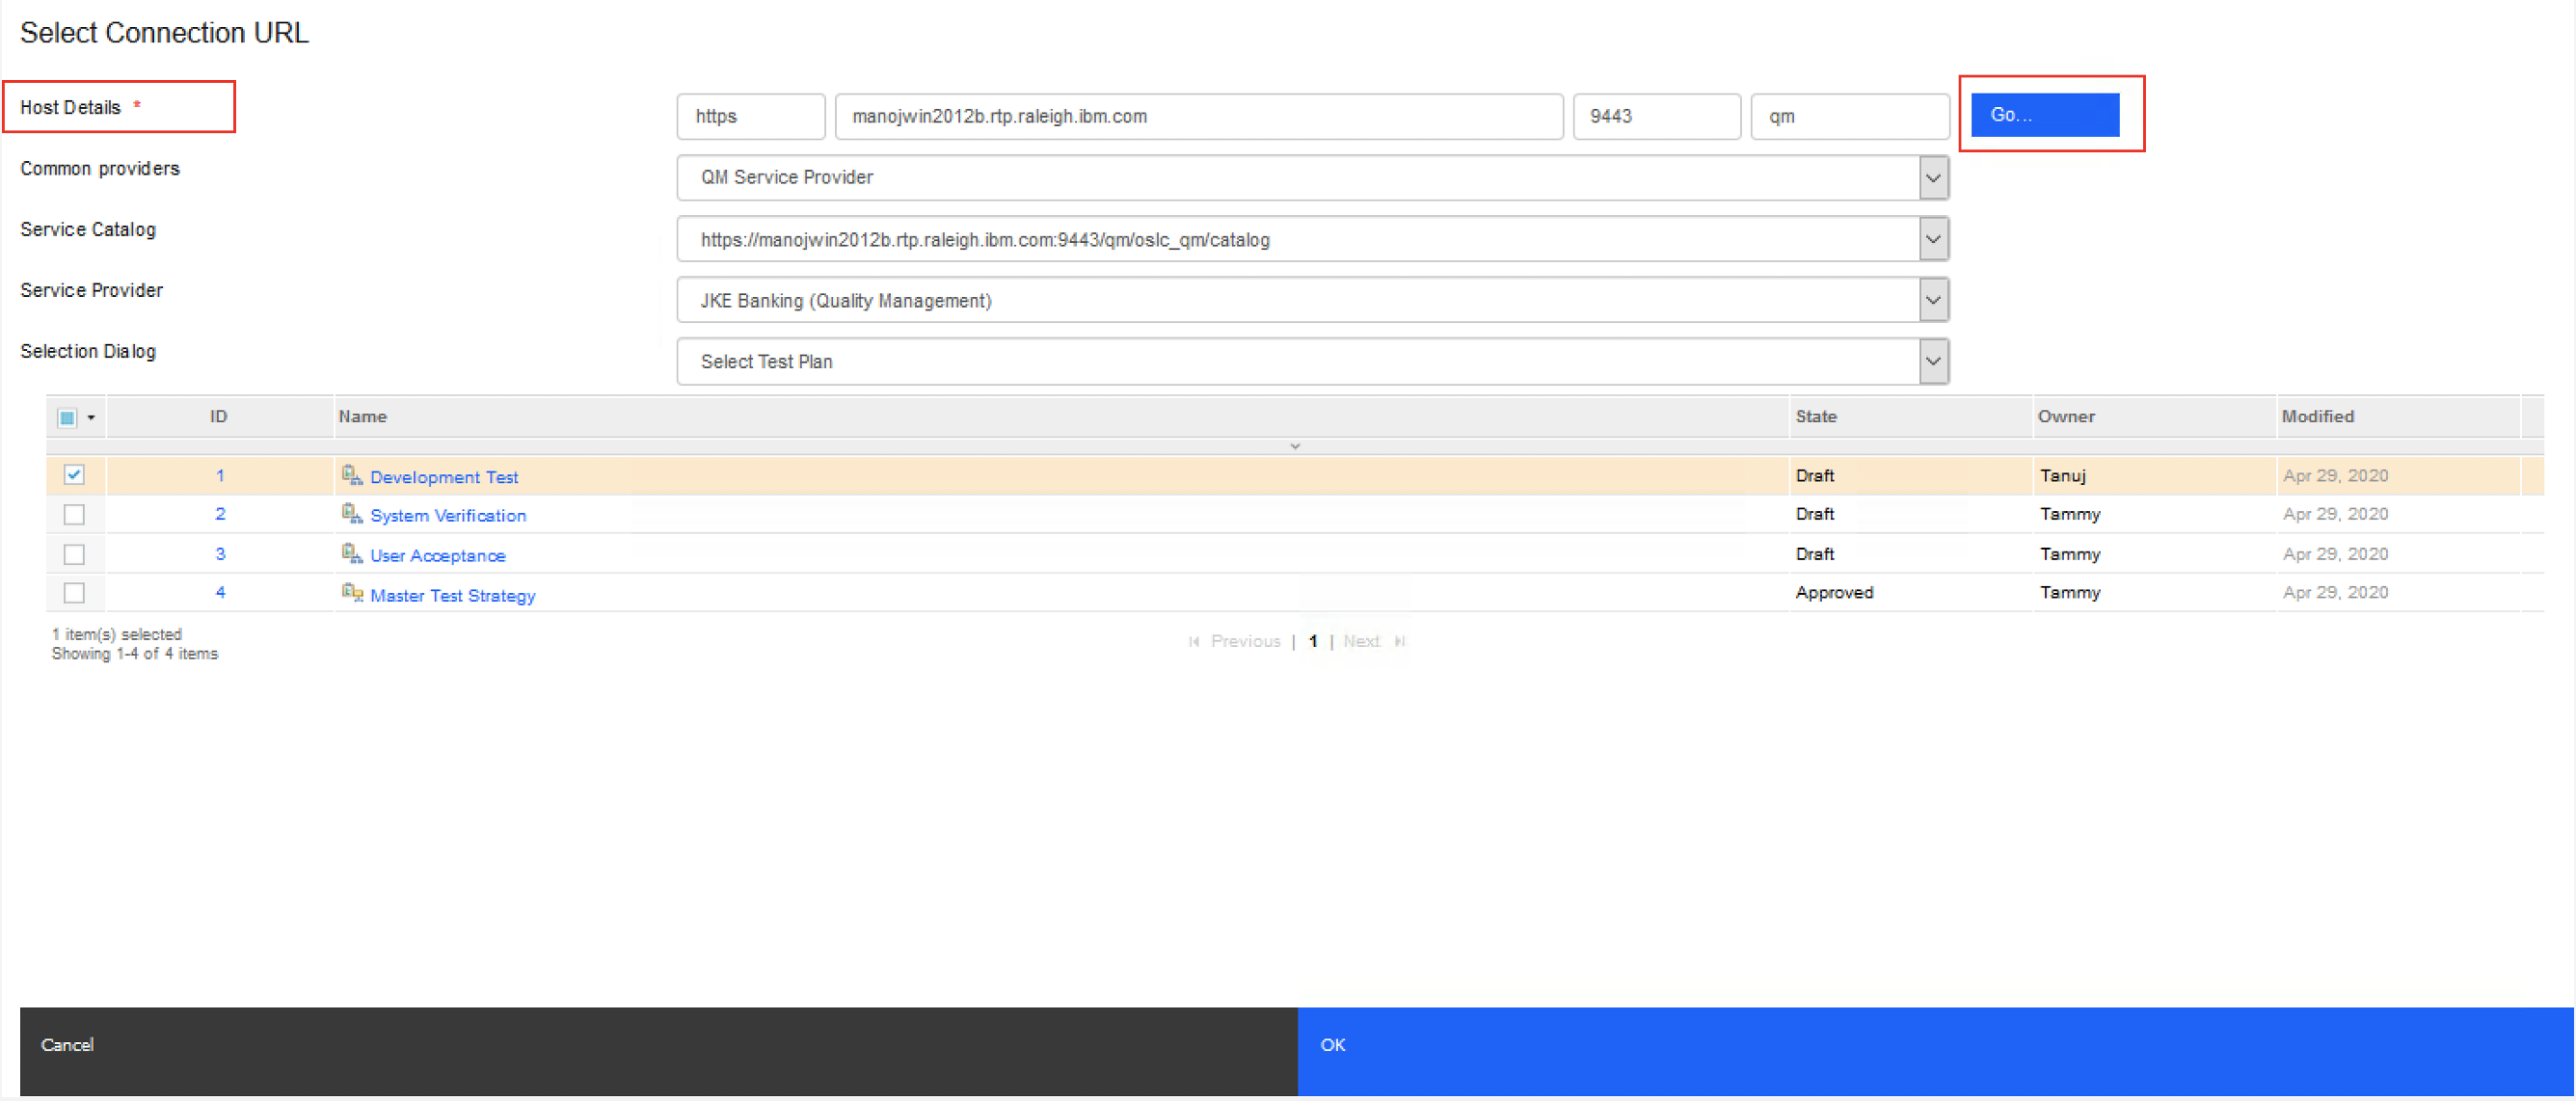2576x1101 pixels.
Task: Sort by the Owner column header
Action: tap(2155, 417)
